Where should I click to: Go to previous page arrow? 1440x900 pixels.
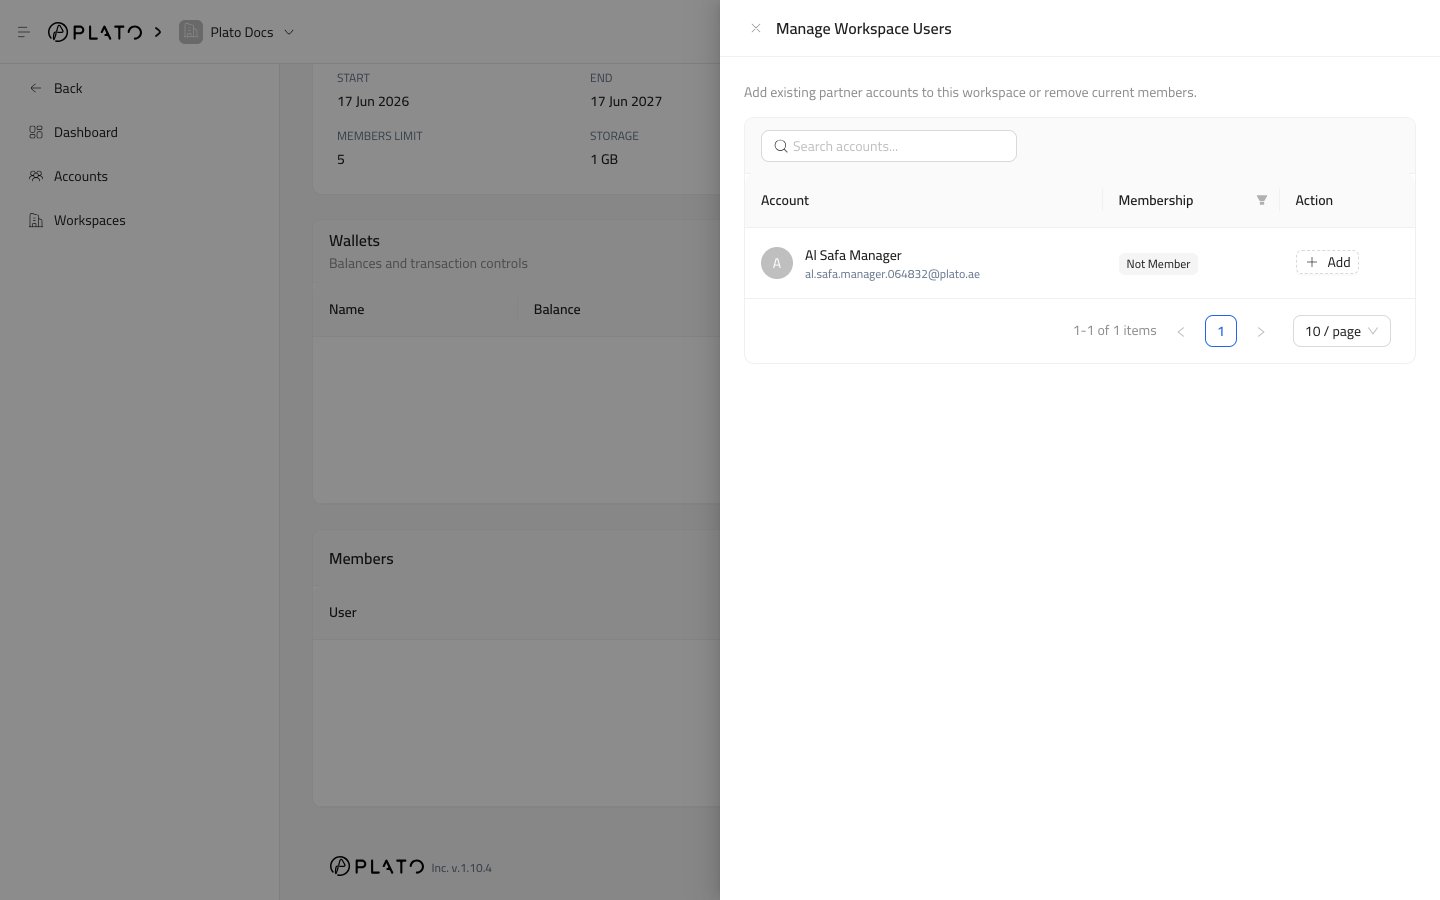coord(1181,331)
